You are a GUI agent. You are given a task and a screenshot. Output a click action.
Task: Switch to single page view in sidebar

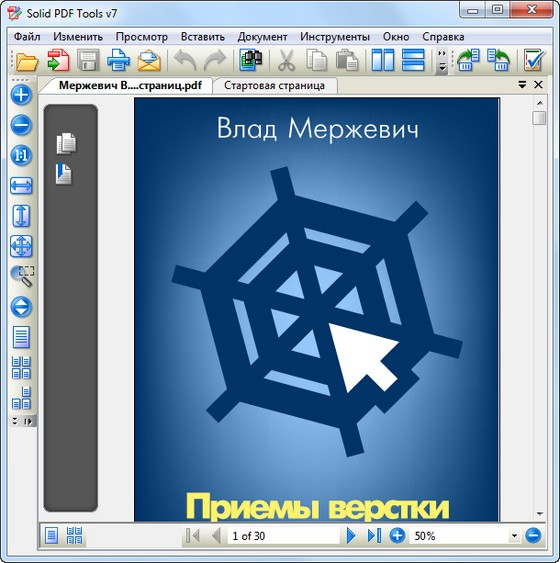coord(21,337)
